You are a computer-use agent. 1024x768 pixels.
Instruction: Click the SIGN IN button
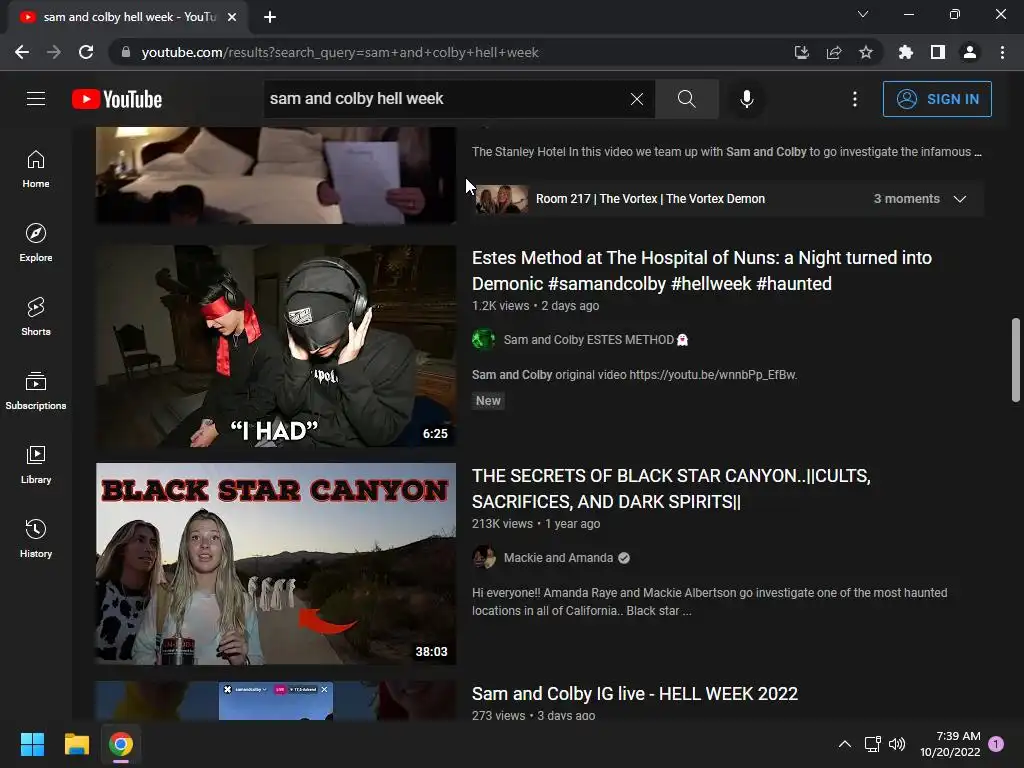click(x=936, y=99)
